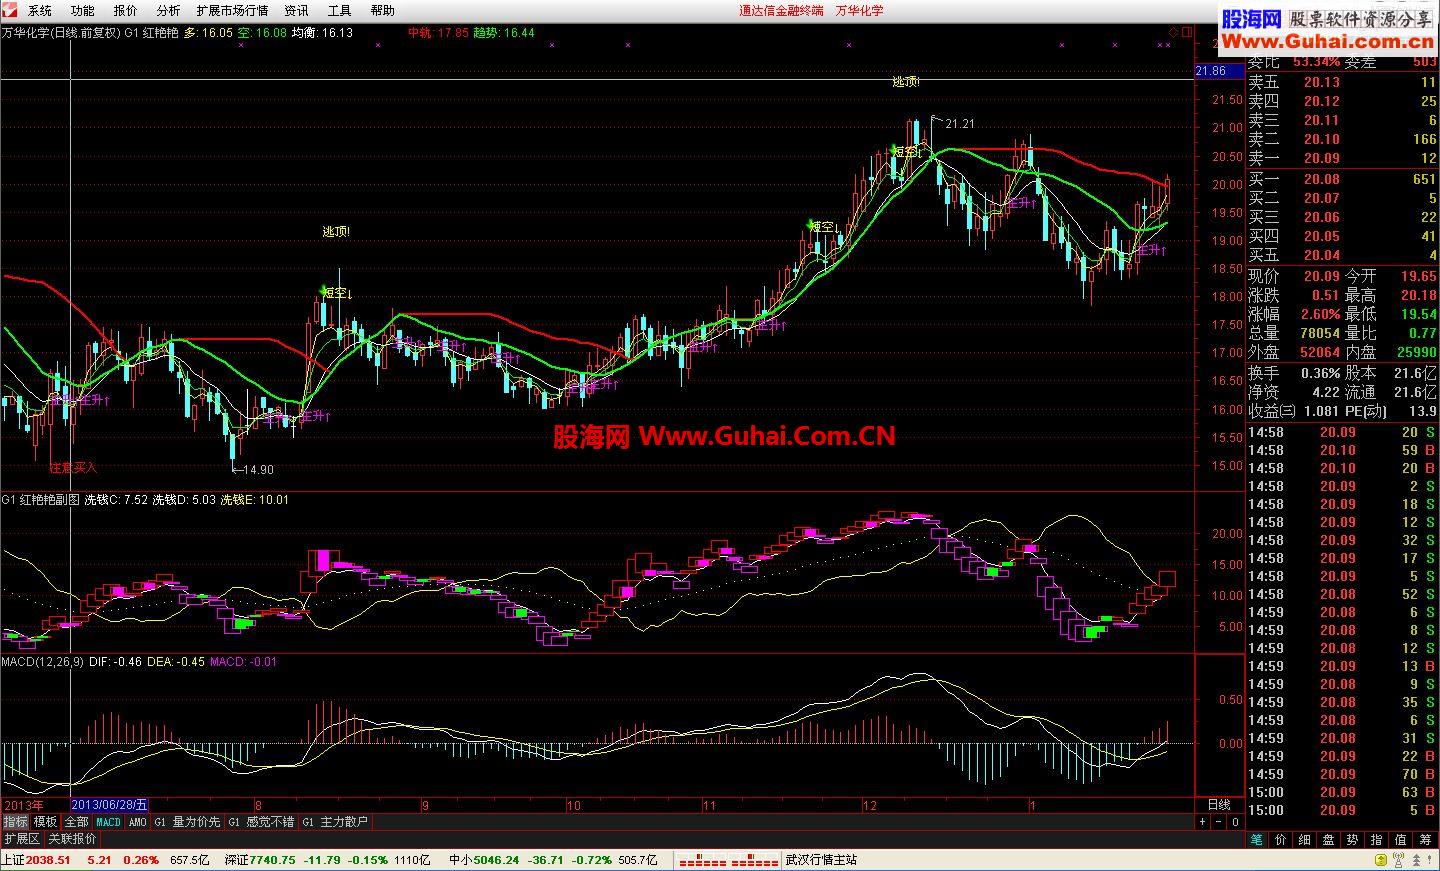The image size is (1440, 871).
Task: Click the 武汉行情主站 server label
Action: tap(822, 860)
